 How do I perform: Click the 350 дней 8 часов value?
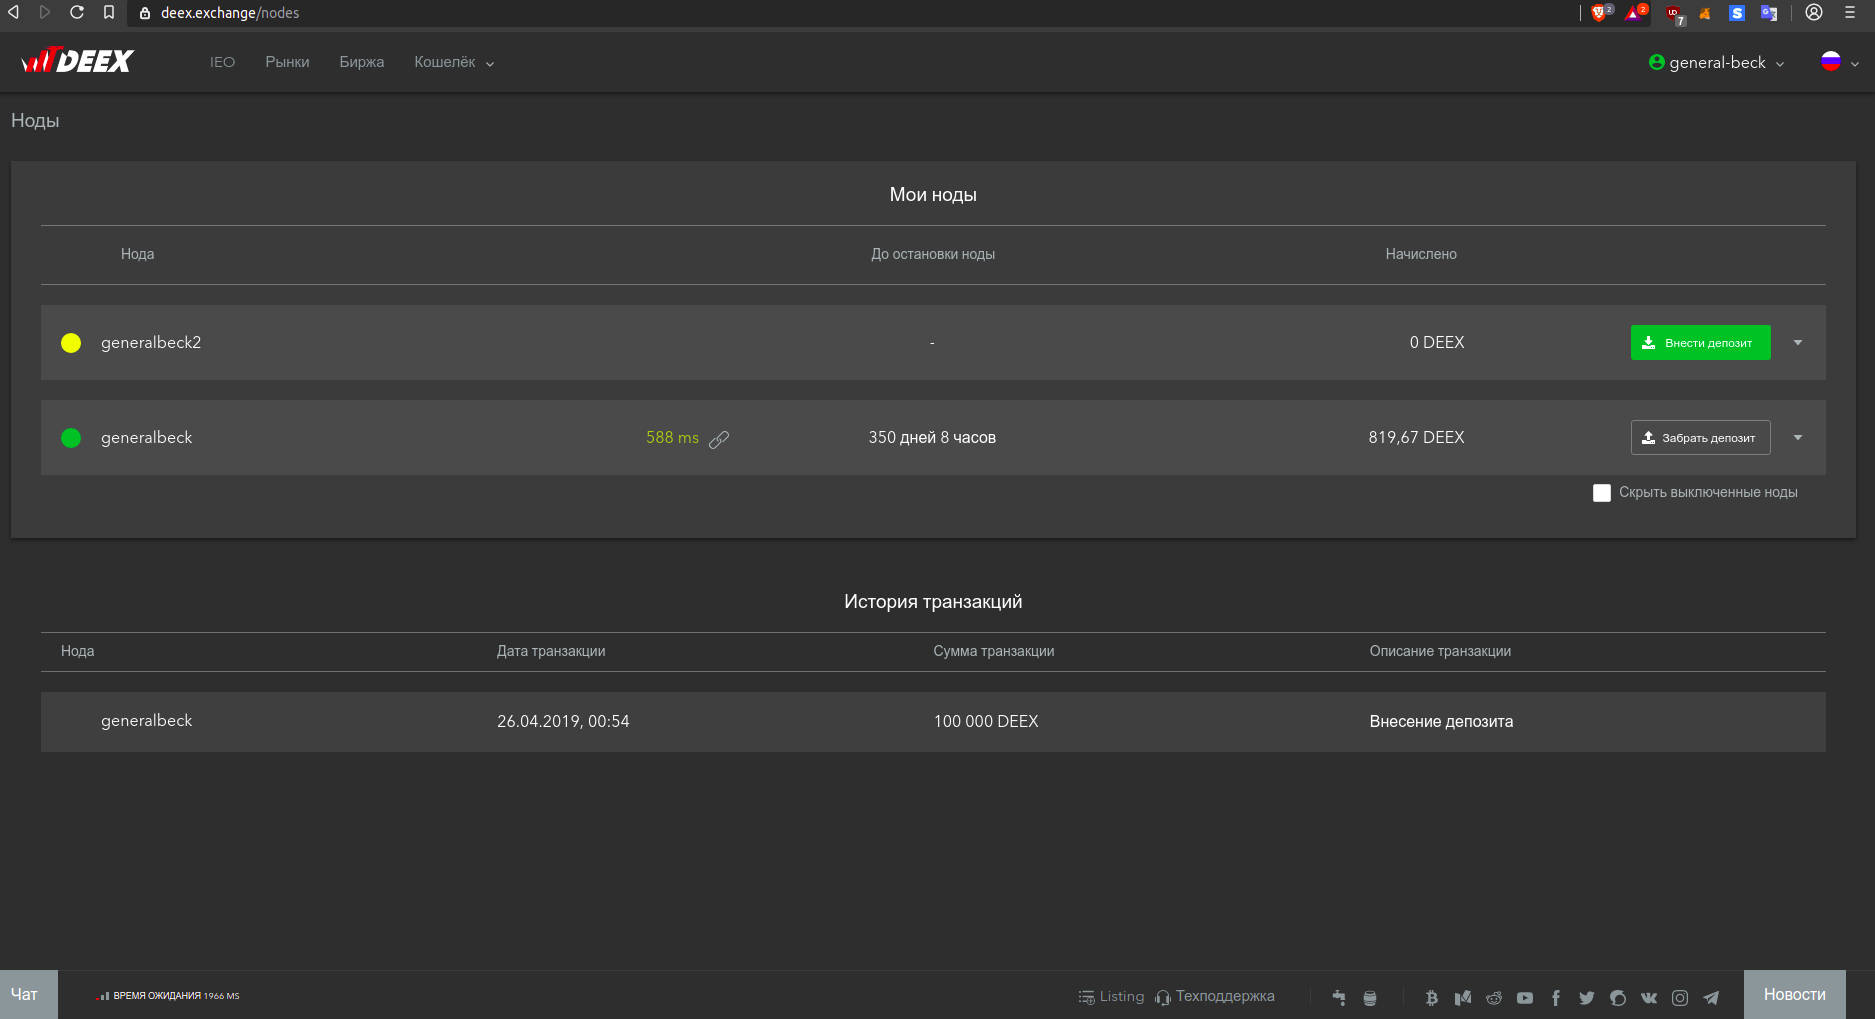click(932, 437)
